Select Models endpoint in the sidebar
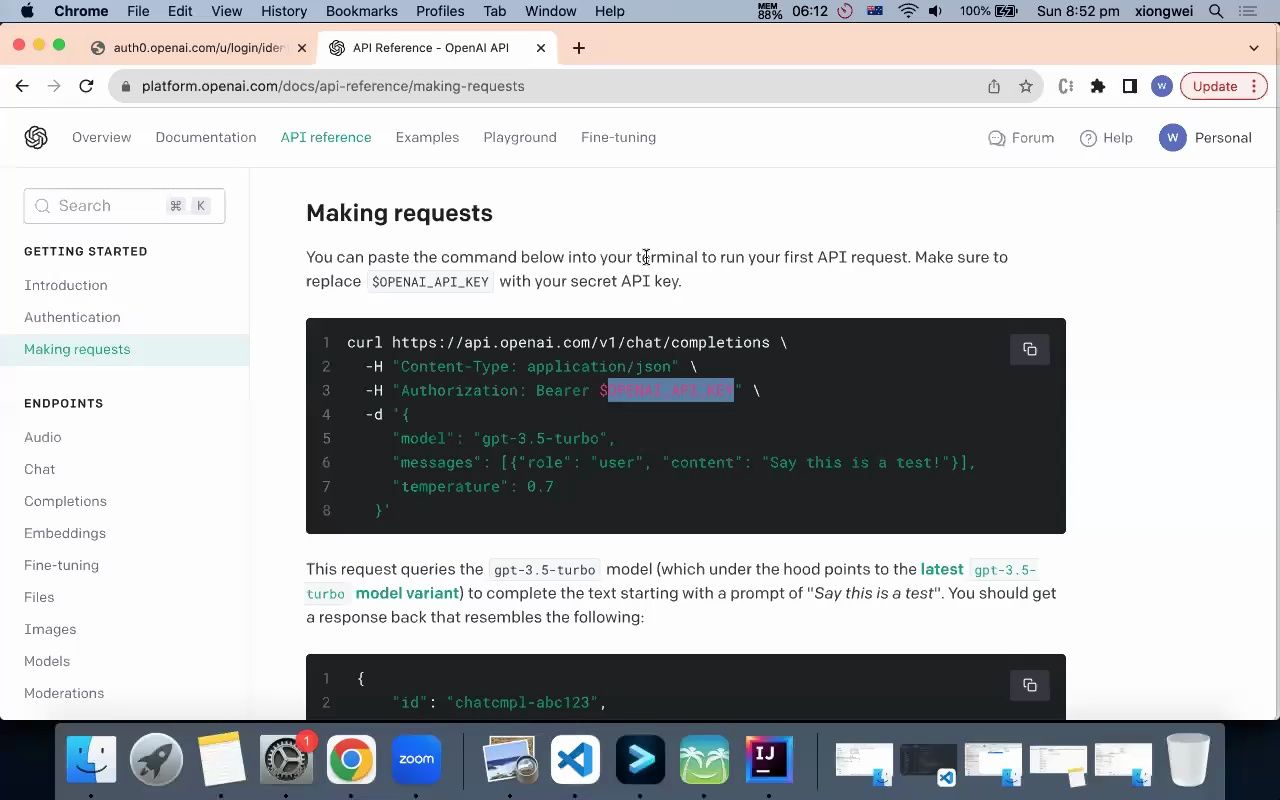 point(47,661)
